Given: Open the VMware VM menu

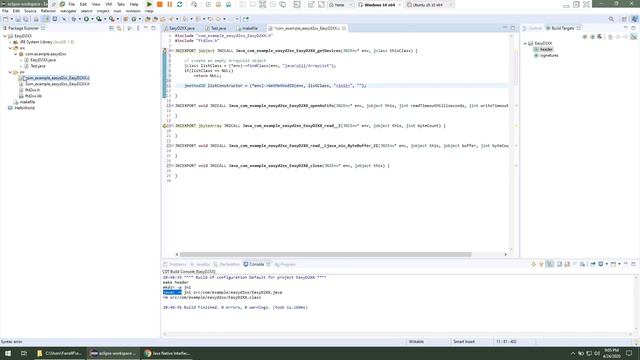Looking at the screenshot, I should coord(109,4).
